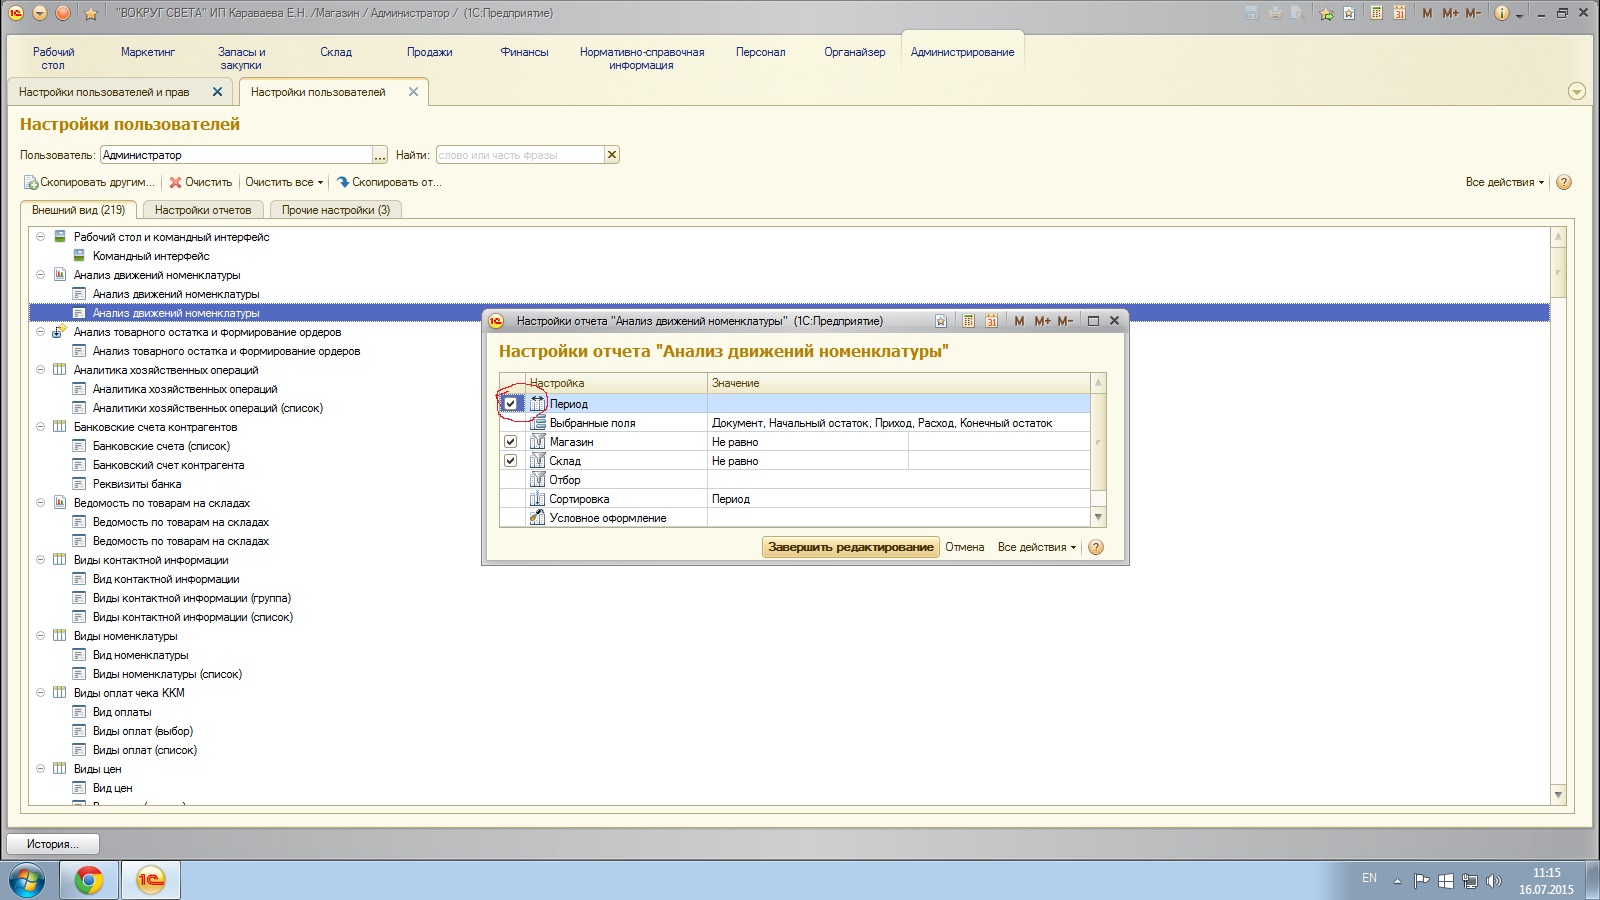This screenshot has height=900, width=1600.
Task: Open the About info icon in main title bar
Action: [x=1502, y=13]
